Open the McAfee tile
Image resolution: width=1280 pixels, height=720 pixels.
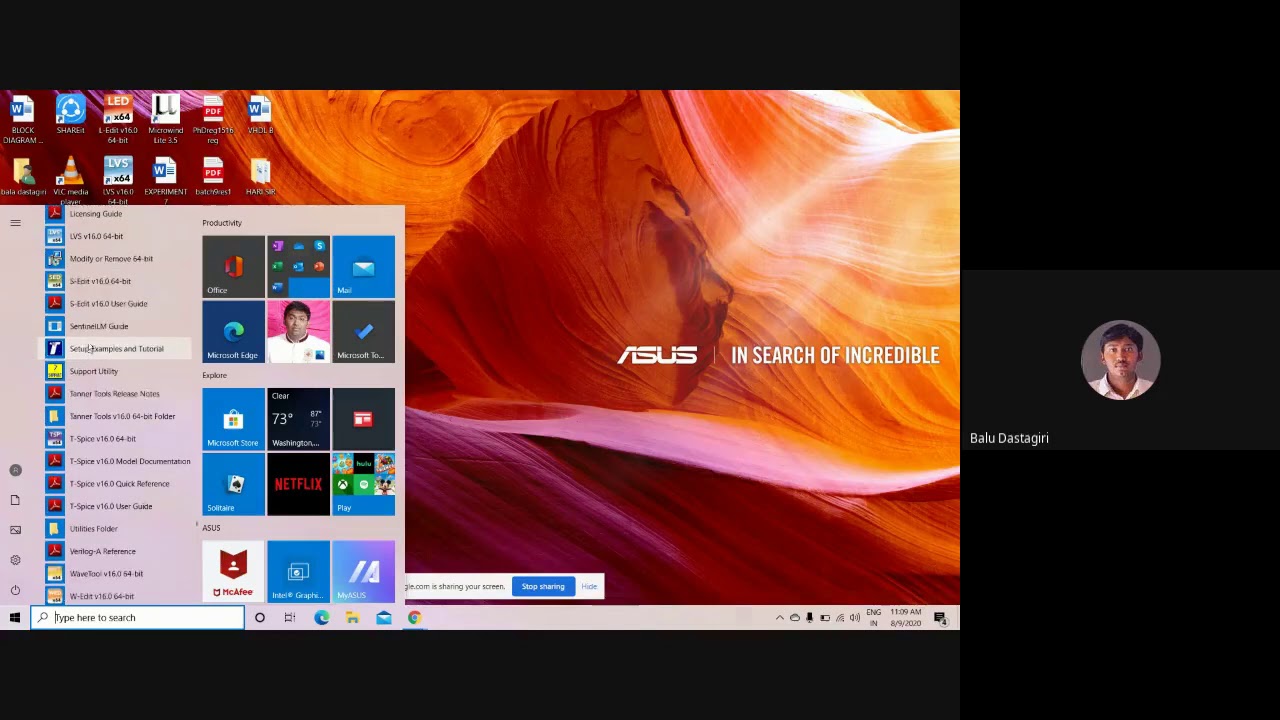233,571
